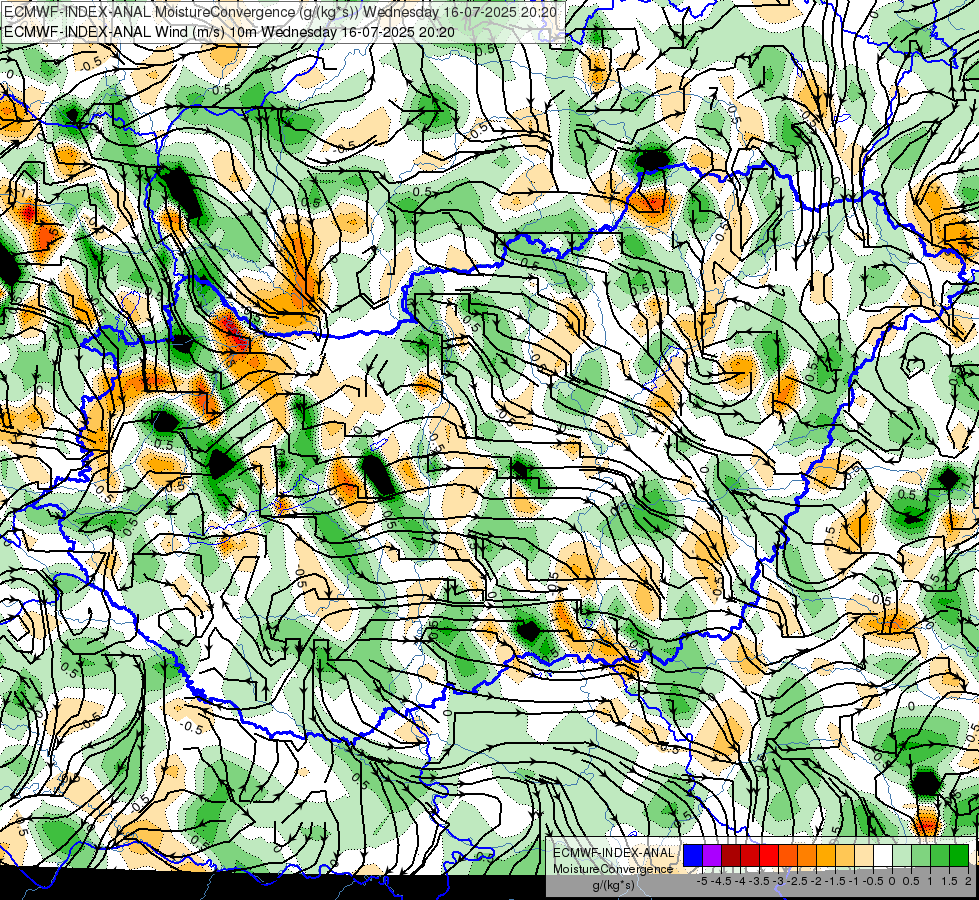The image size is (979, 900).
Task: Select the purple legend swatch
Action: coord(712,855)
